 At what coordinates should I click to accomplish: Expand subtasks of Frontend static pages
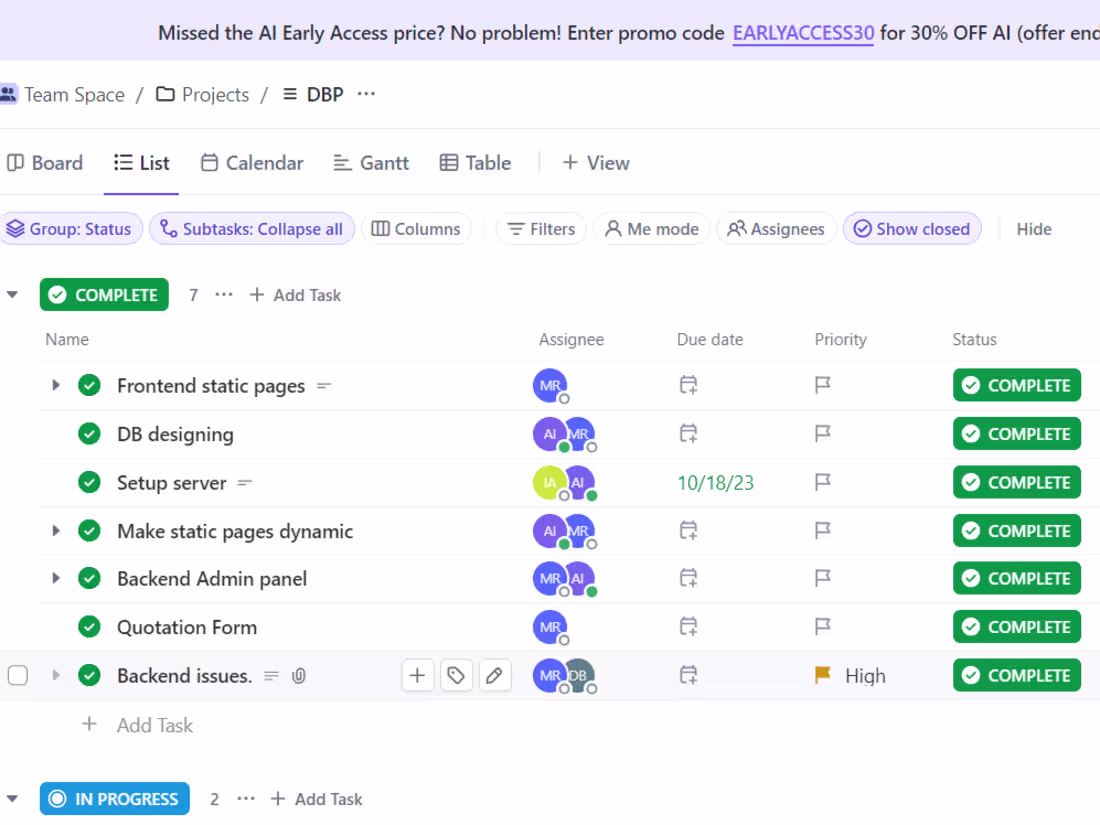[x=55, y=385]
